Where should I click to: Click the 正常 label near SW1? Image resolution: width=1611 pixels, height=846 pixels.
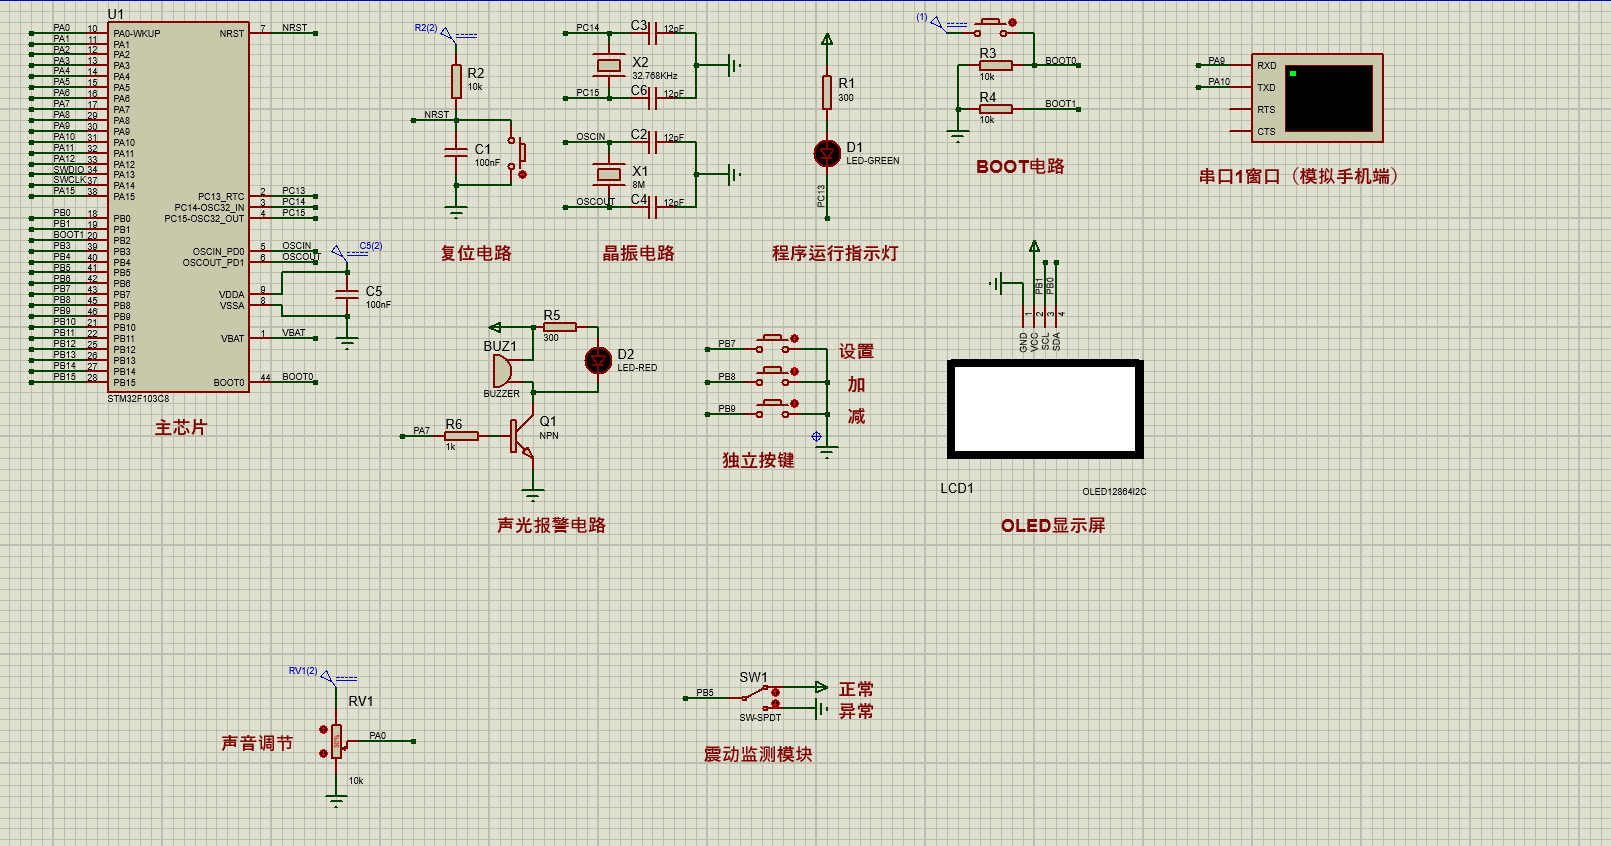(x=856, y=689)
